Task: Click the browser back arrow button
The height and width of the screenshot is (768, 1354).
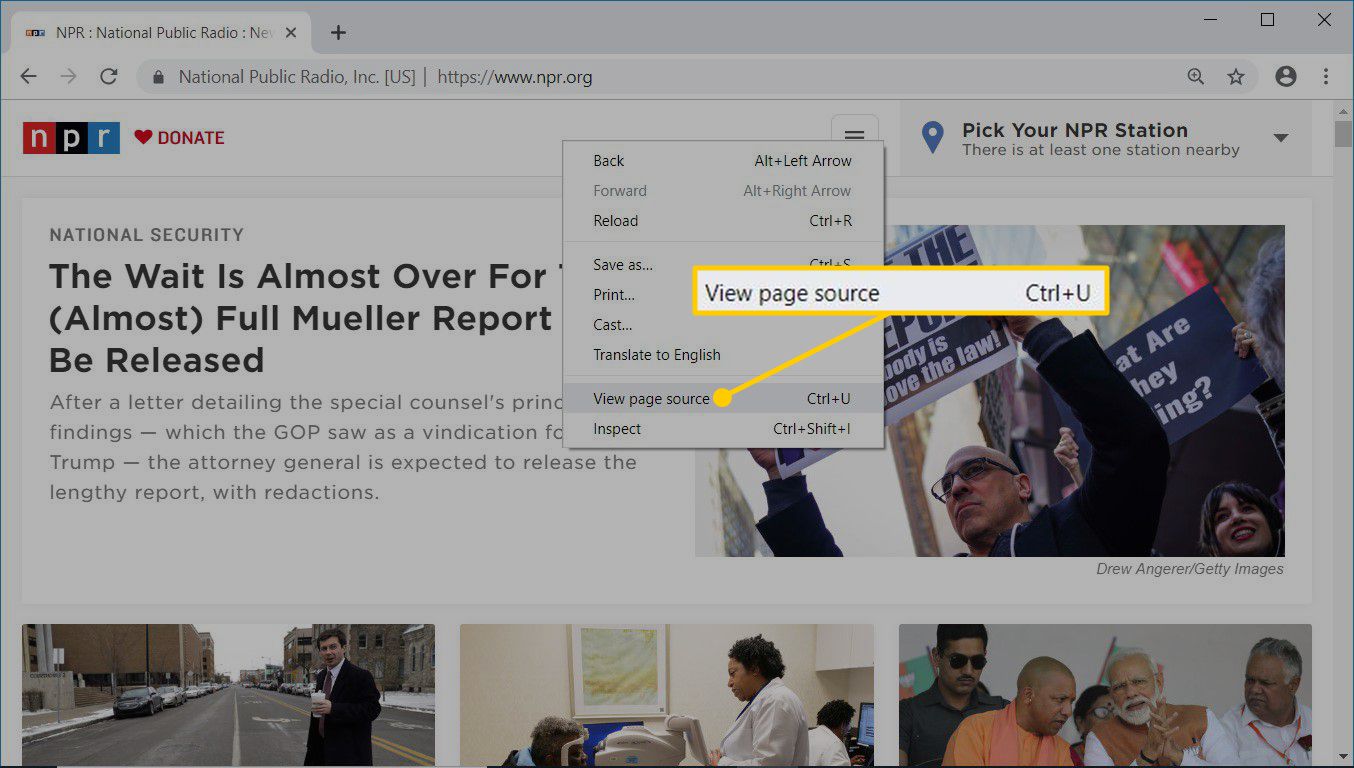Action: tap(28, 77)
